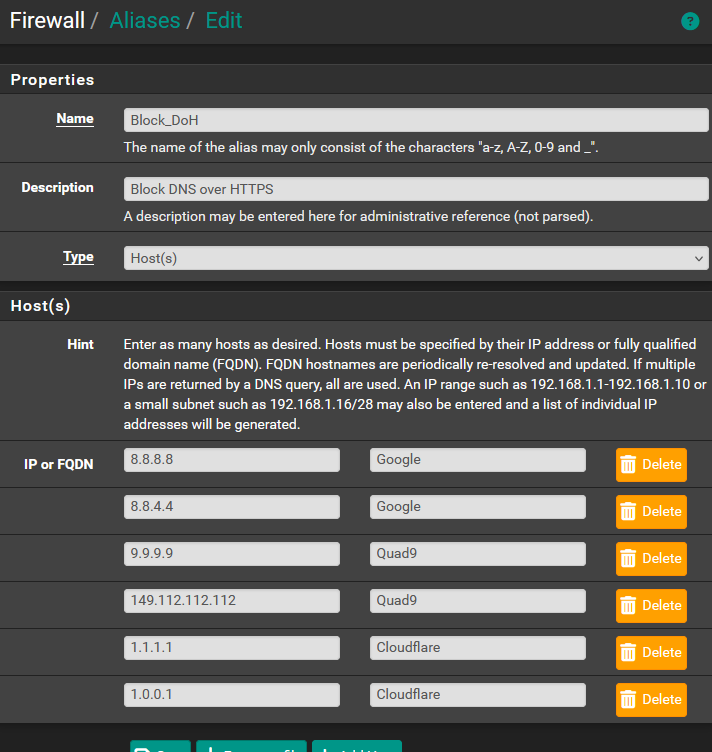The width and height of the screenshot is (712, 752).
Task: Delete the 1.1.1.1 Cloudflare host
Action: pyautogui.click(x=651, y=652)
